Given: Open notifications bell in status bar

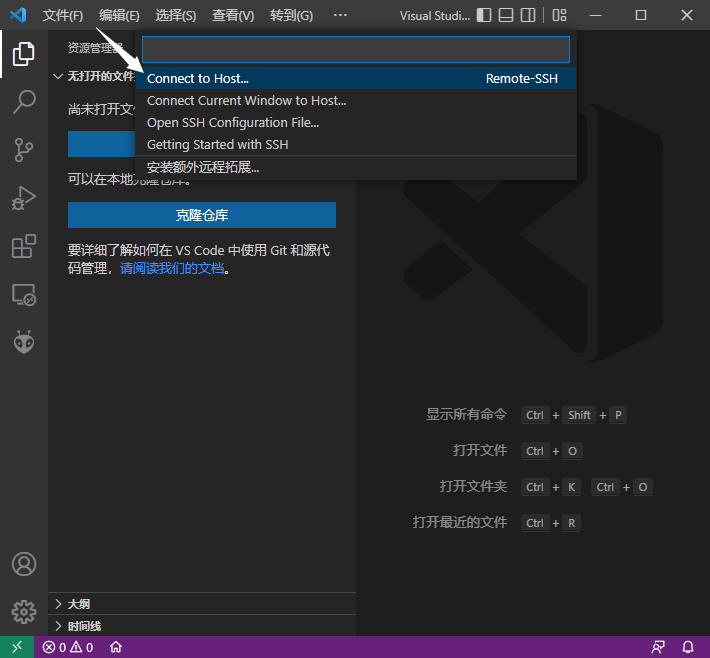Looking at the screenshot, I should tap(688, 647).
